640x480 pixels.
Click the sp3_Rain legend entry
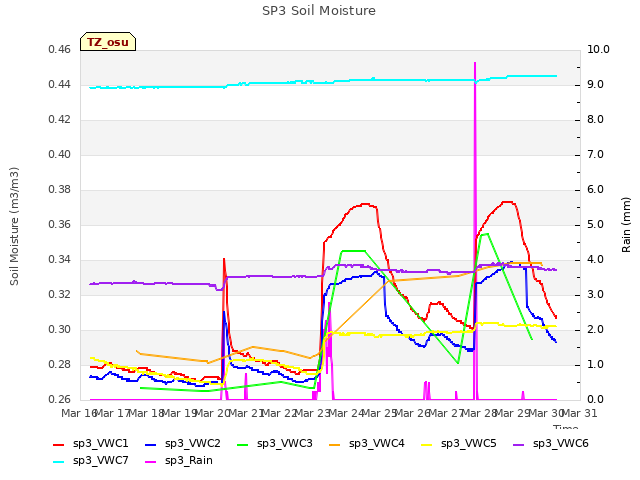coord(179,461)
